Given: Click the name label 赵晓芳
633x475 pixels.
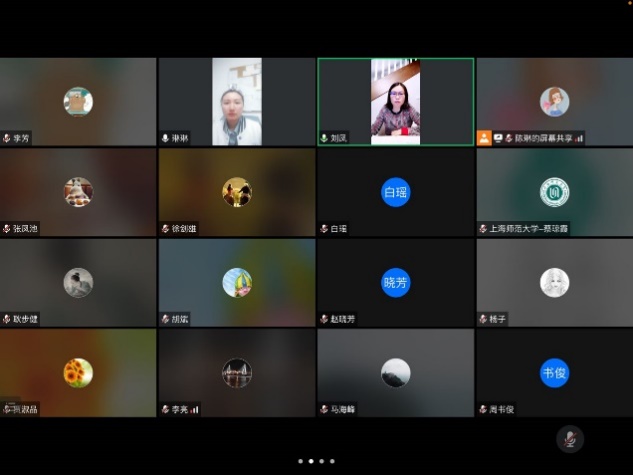Looking at the screenshot, I should tap(342, 319).
